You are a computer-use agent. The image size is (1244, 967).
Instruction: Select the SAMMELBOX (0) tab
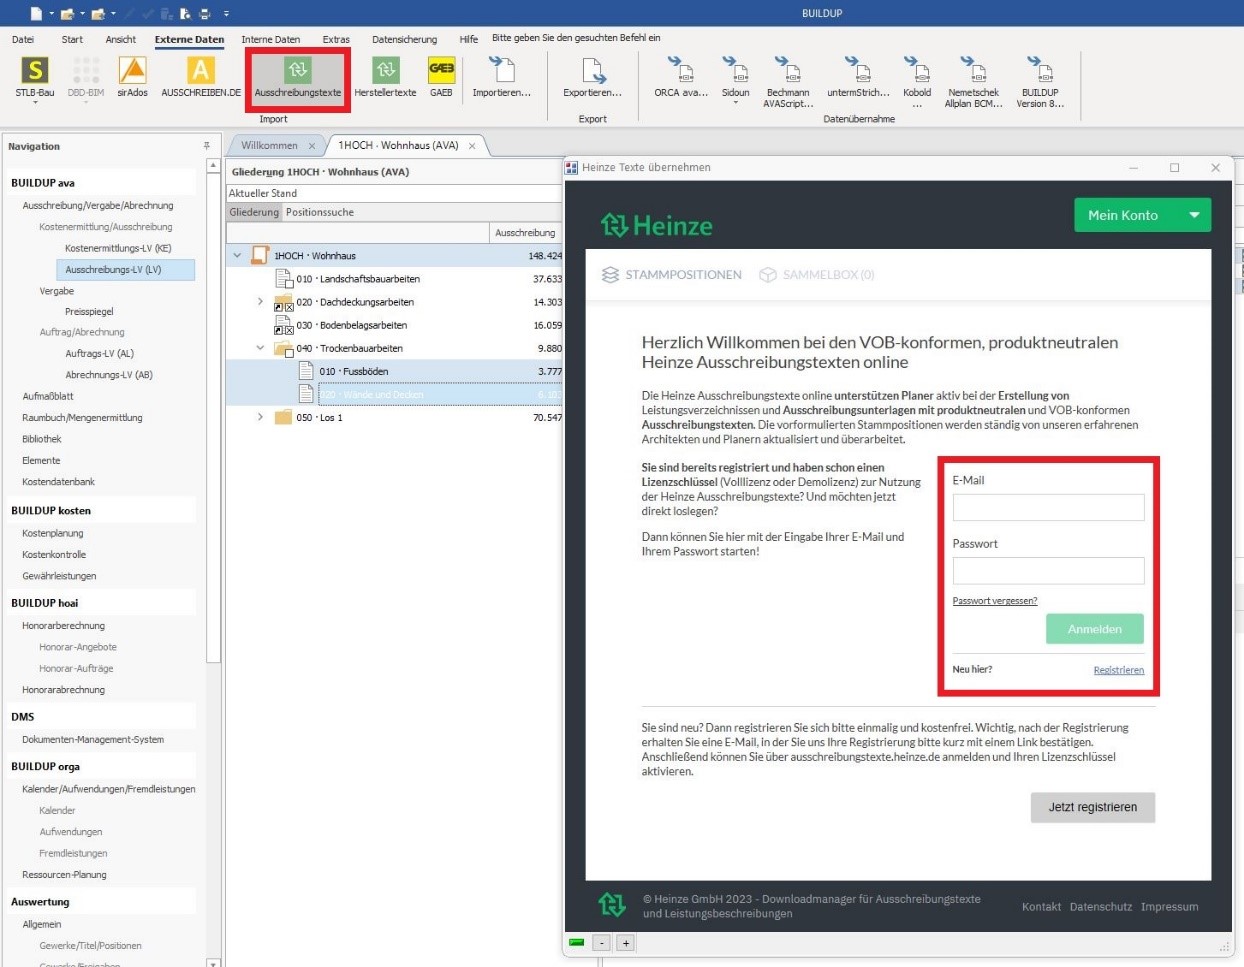click(x=817, y=275)
